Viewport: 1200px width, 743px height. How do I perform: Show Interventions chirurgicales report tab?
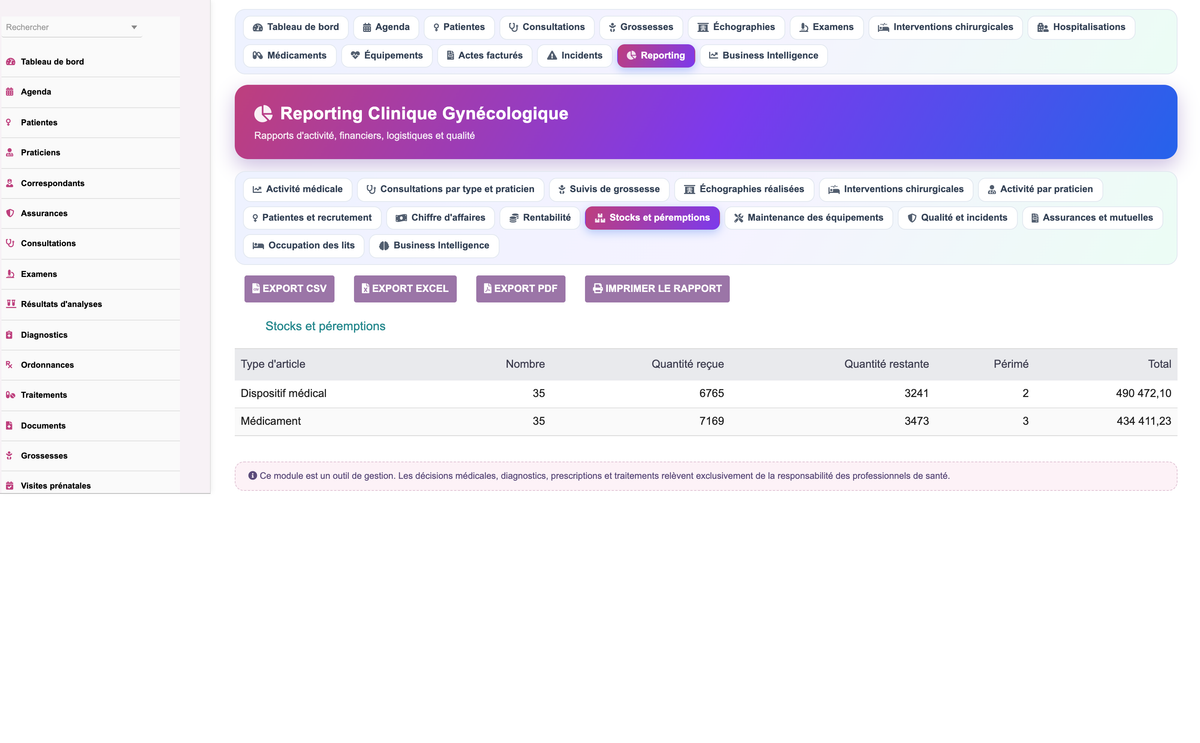pyautogui.click(x=896, y=189)
